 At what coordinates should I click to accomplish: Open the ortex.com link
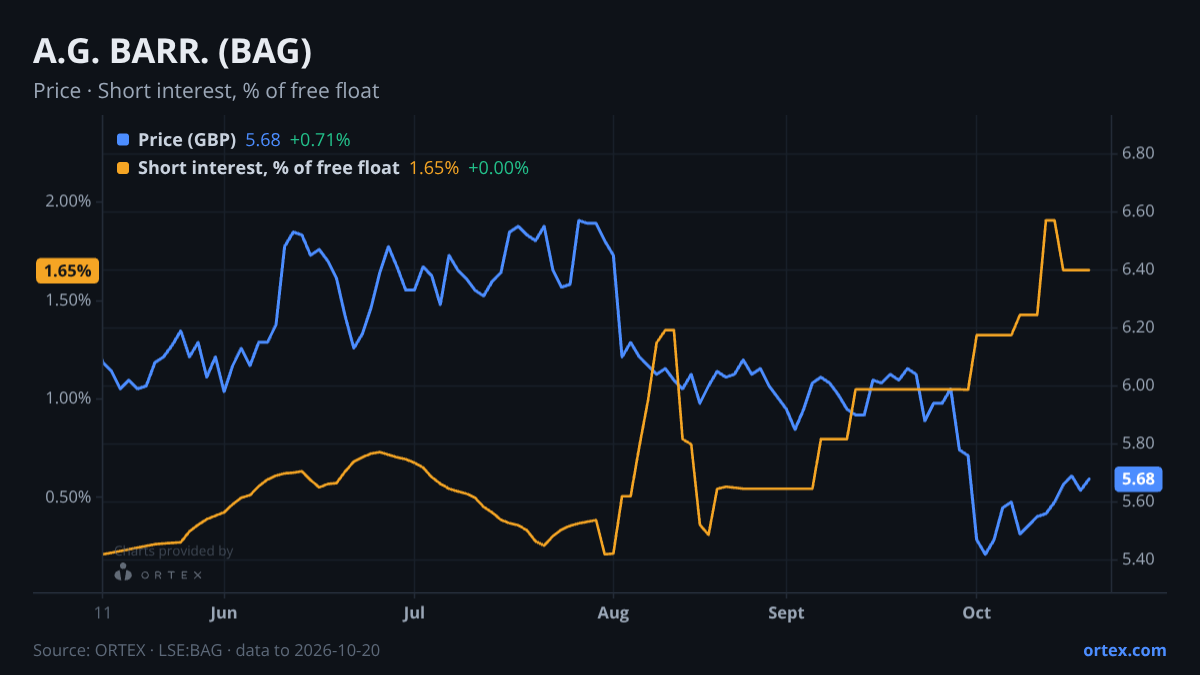(1124, 650)
